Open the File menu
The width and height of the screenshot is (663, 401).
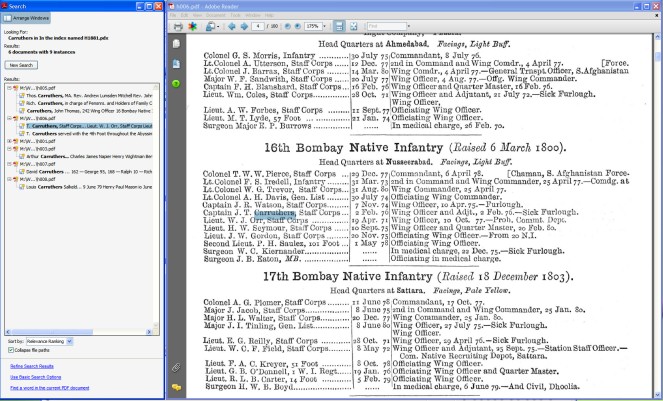pyautogui.click(x=173, y=15)
